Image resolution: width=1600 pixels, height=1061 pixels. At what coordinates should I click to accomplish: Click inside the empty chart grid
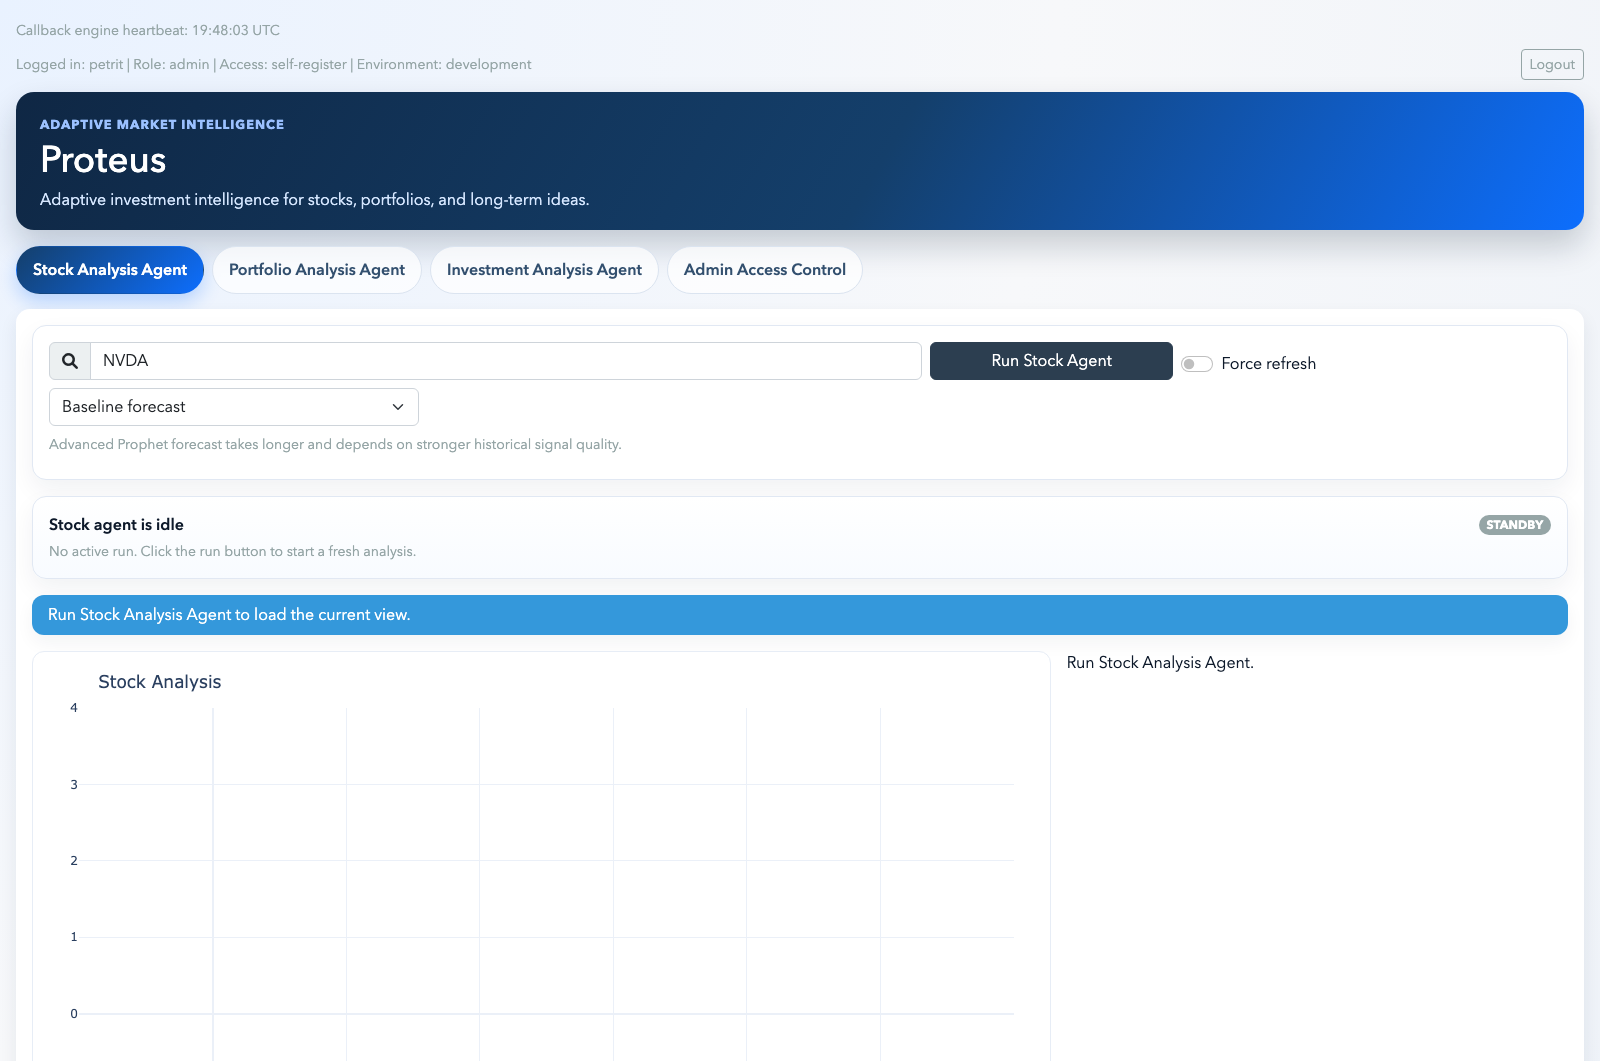click(x=550, y=860)
